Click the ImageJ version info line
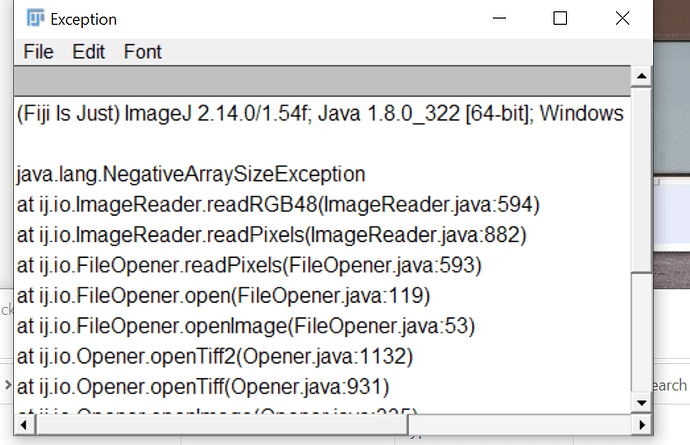This screenshot has width=690, height=445. [x=320, y=114]
